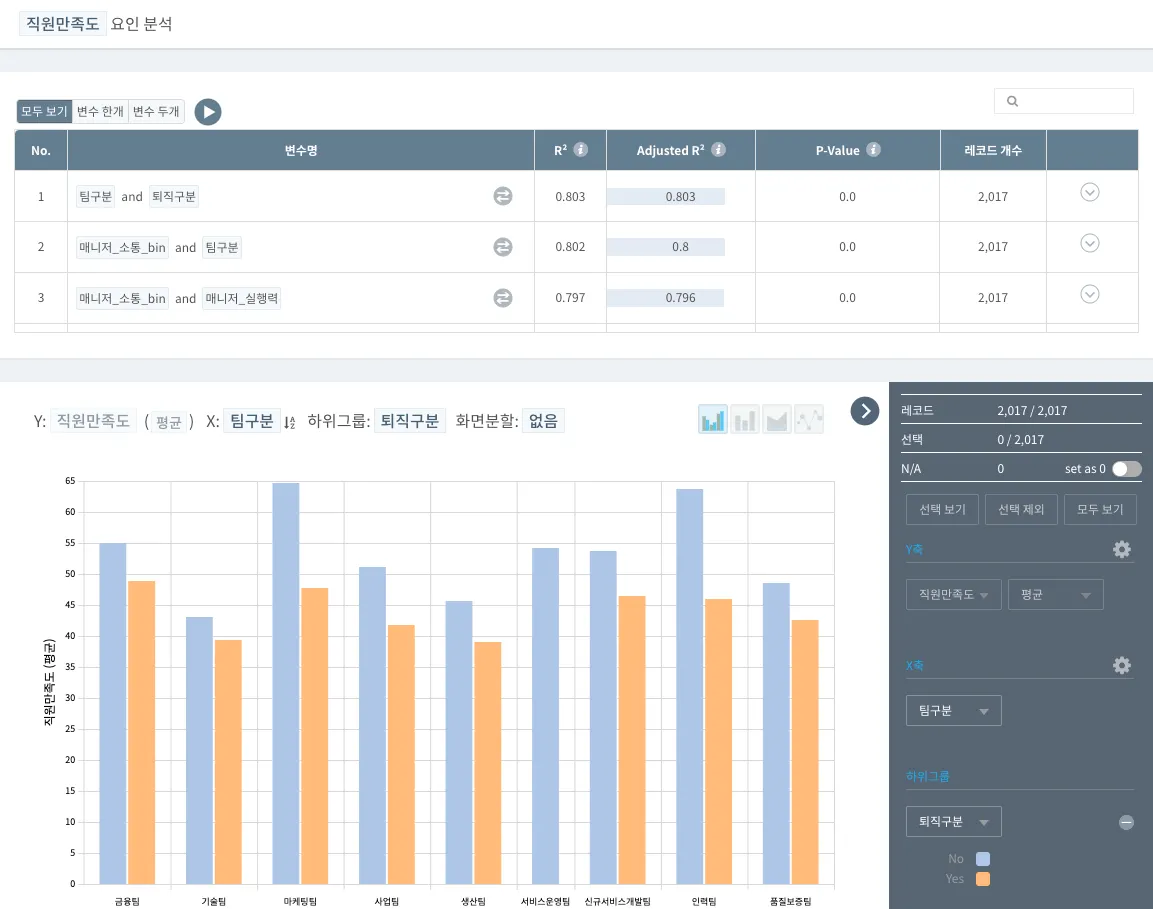The width and height of the screenshot is (1153, 909).
Task: Select the 변수 두개 tab
Action: click(156, 112)
